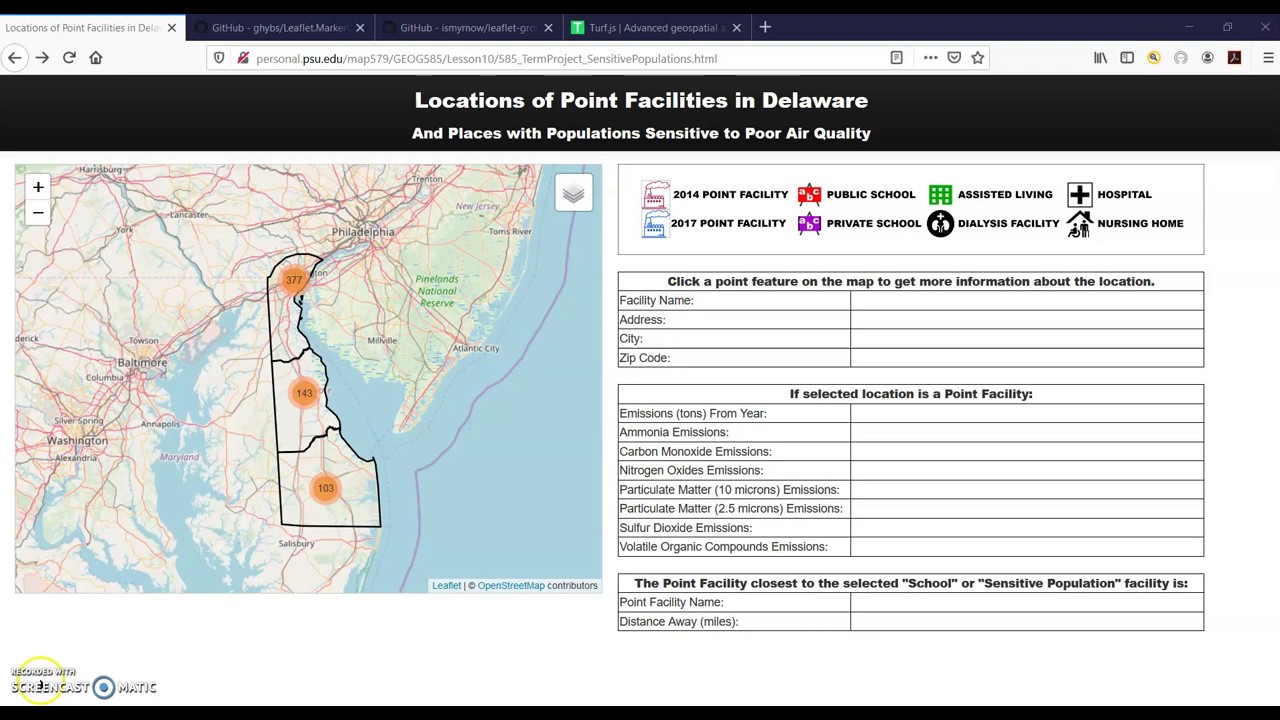Click the 2017 Point Facility legend icon
Screen dimensions: 1280x720
(655, 223)
